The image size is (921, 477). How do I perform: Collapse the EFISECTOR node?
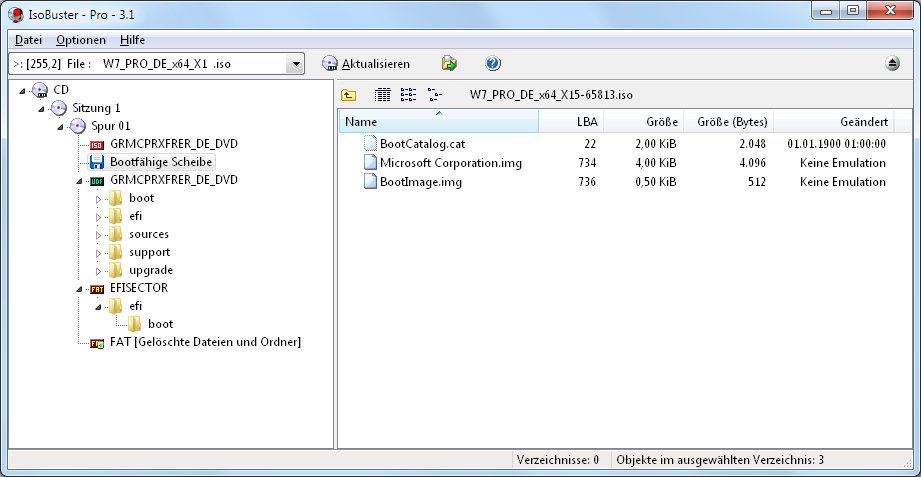point(80,289)
